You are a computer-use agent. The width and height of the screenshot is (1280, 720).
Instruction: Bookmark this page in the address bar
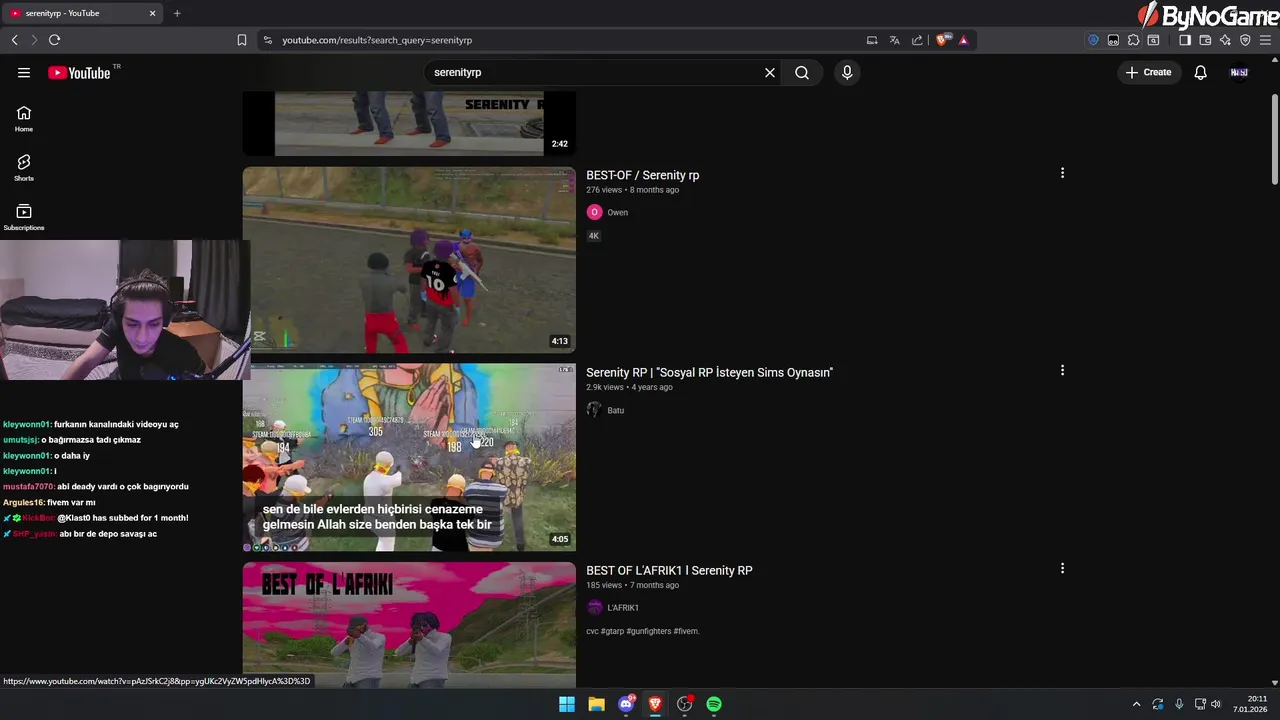pos(242,40)
